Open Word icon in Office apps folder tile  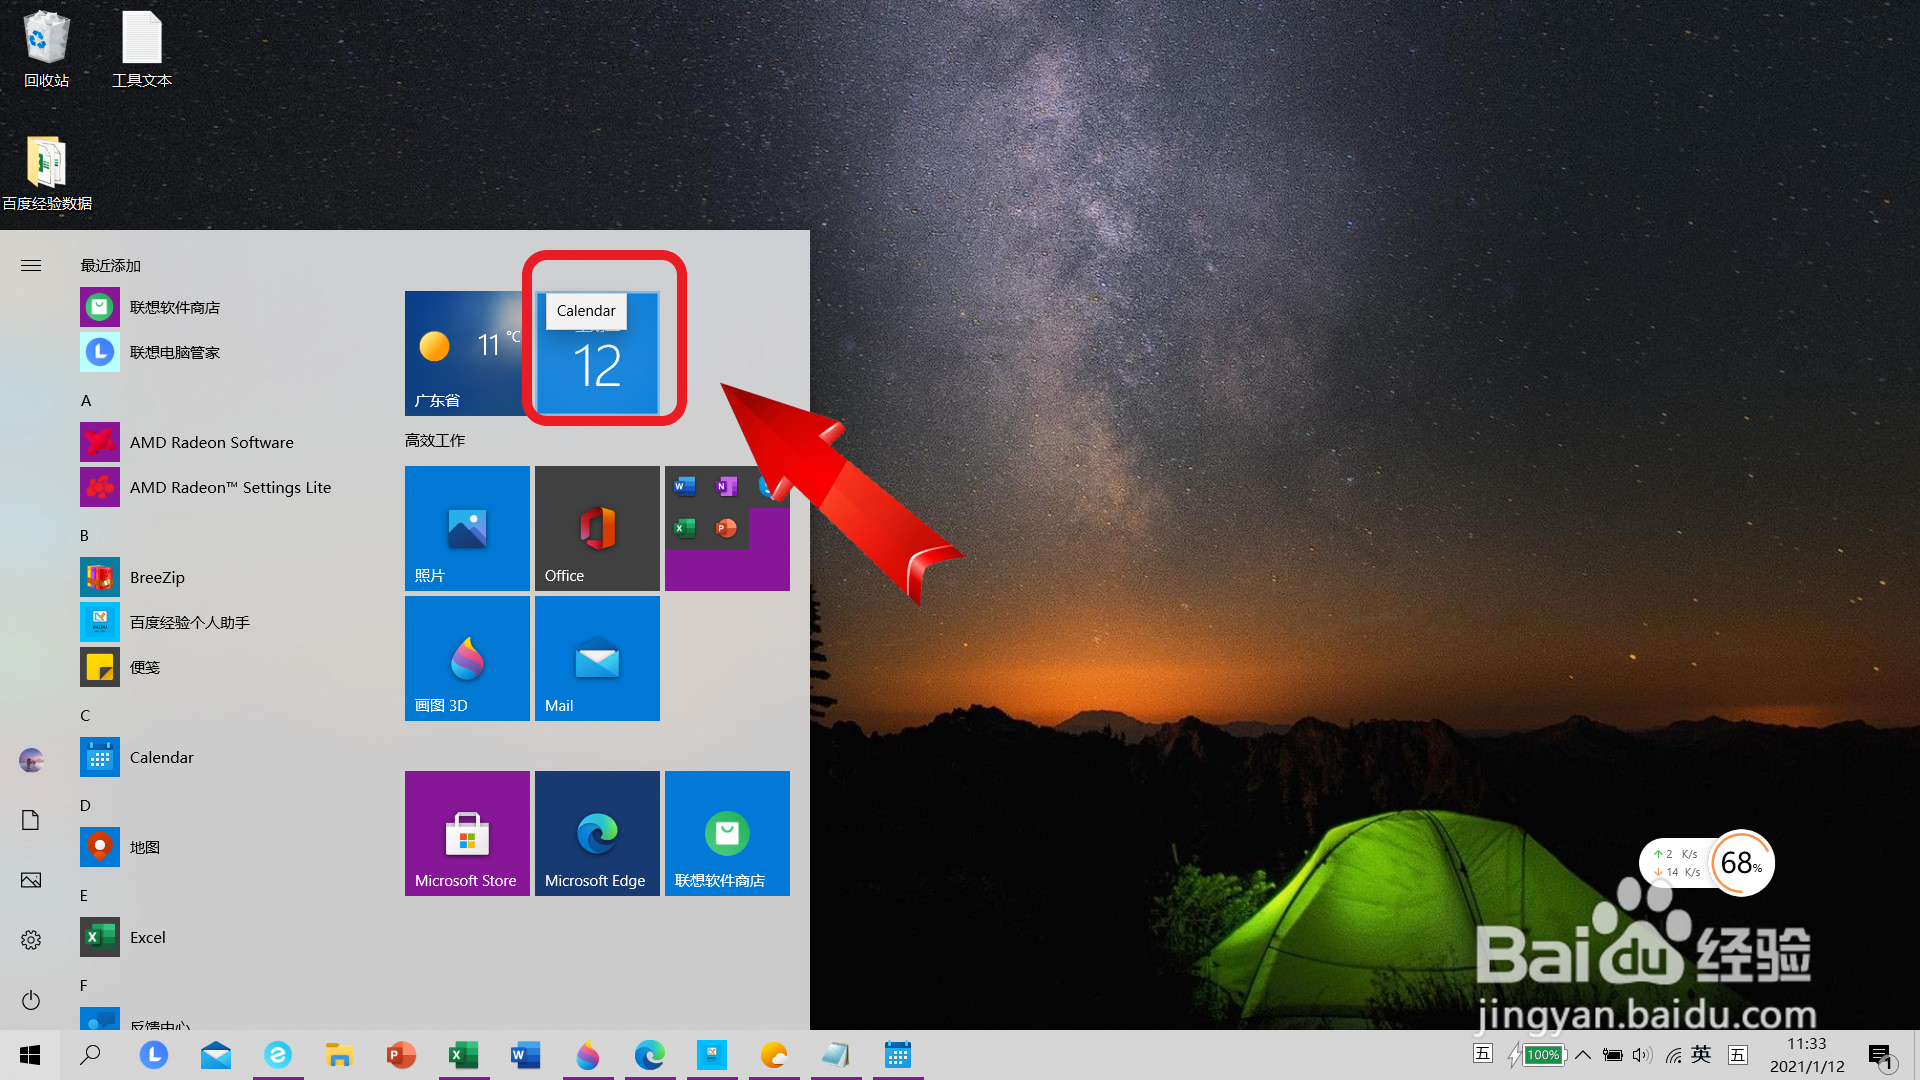pyautogui.click(x=685, y=487)
